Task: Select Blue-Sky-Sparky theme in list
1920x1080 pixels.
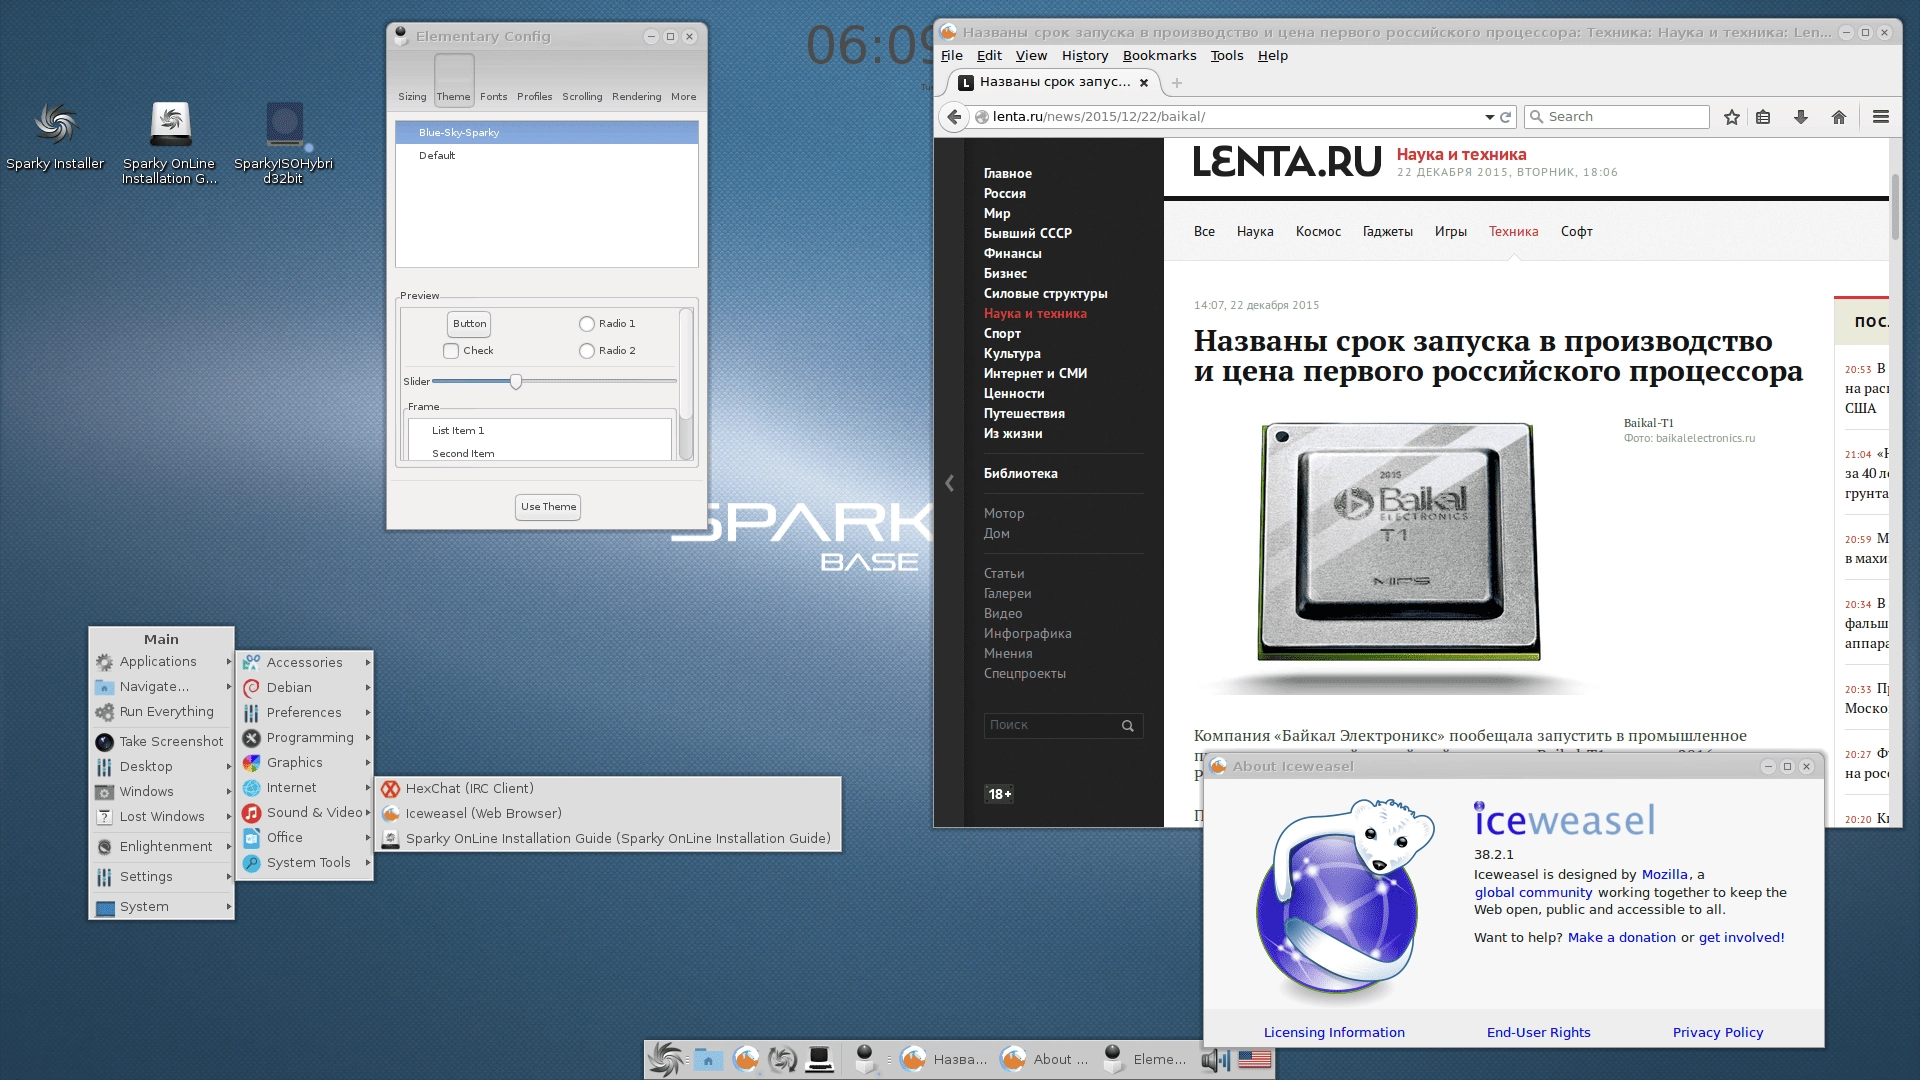Action: tap(546, 132)
